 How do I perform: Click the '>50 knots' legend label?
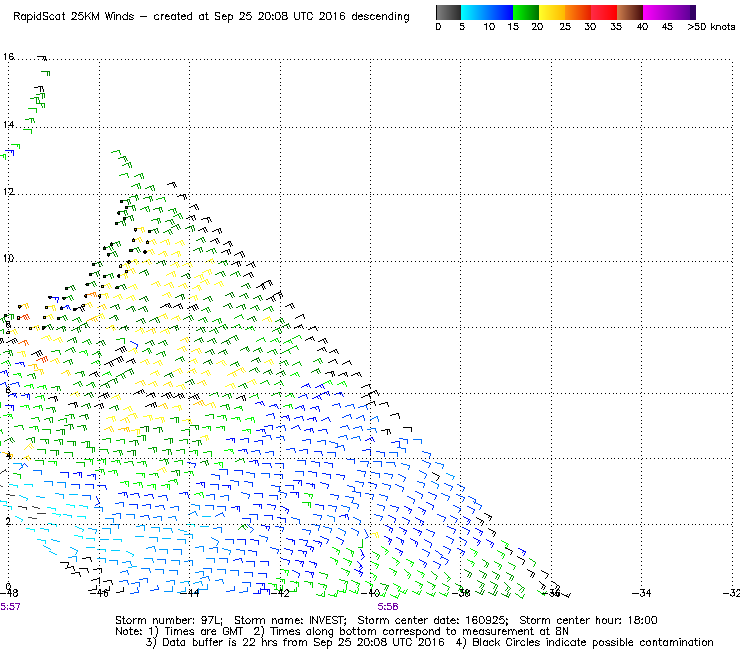click(x=711, y=27)
